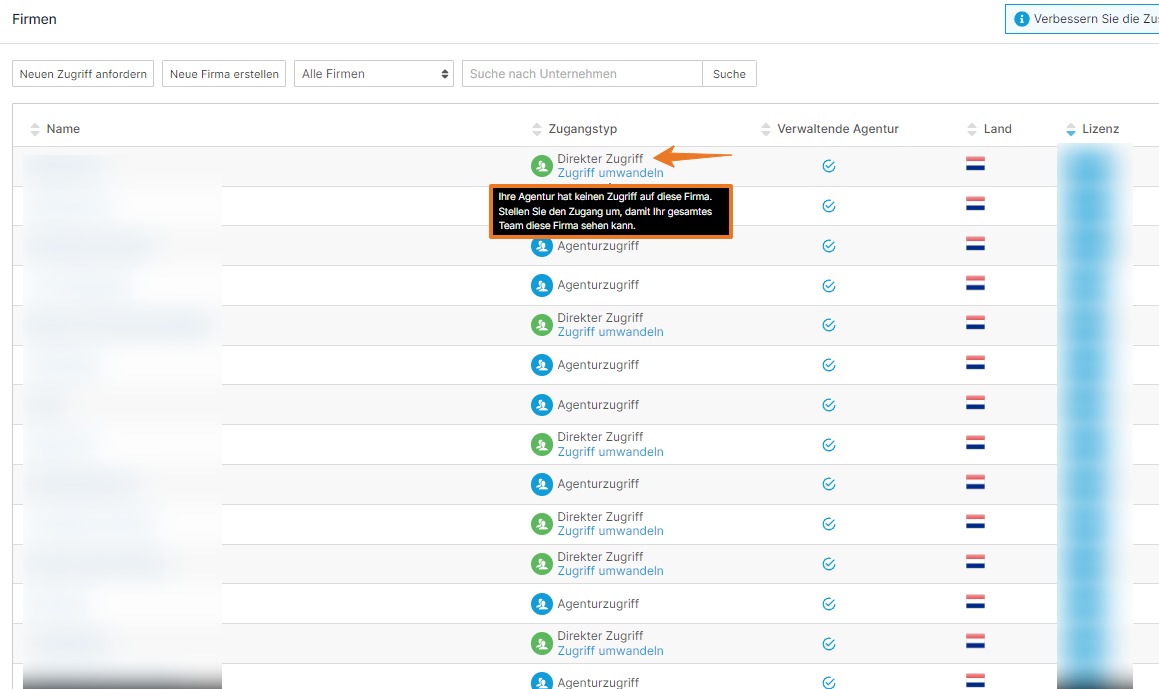Viewport: 1159px width, 689px height.
Task: Click the blue info icon at top right
Action: pyautogui.click(x=1021, y=19)
